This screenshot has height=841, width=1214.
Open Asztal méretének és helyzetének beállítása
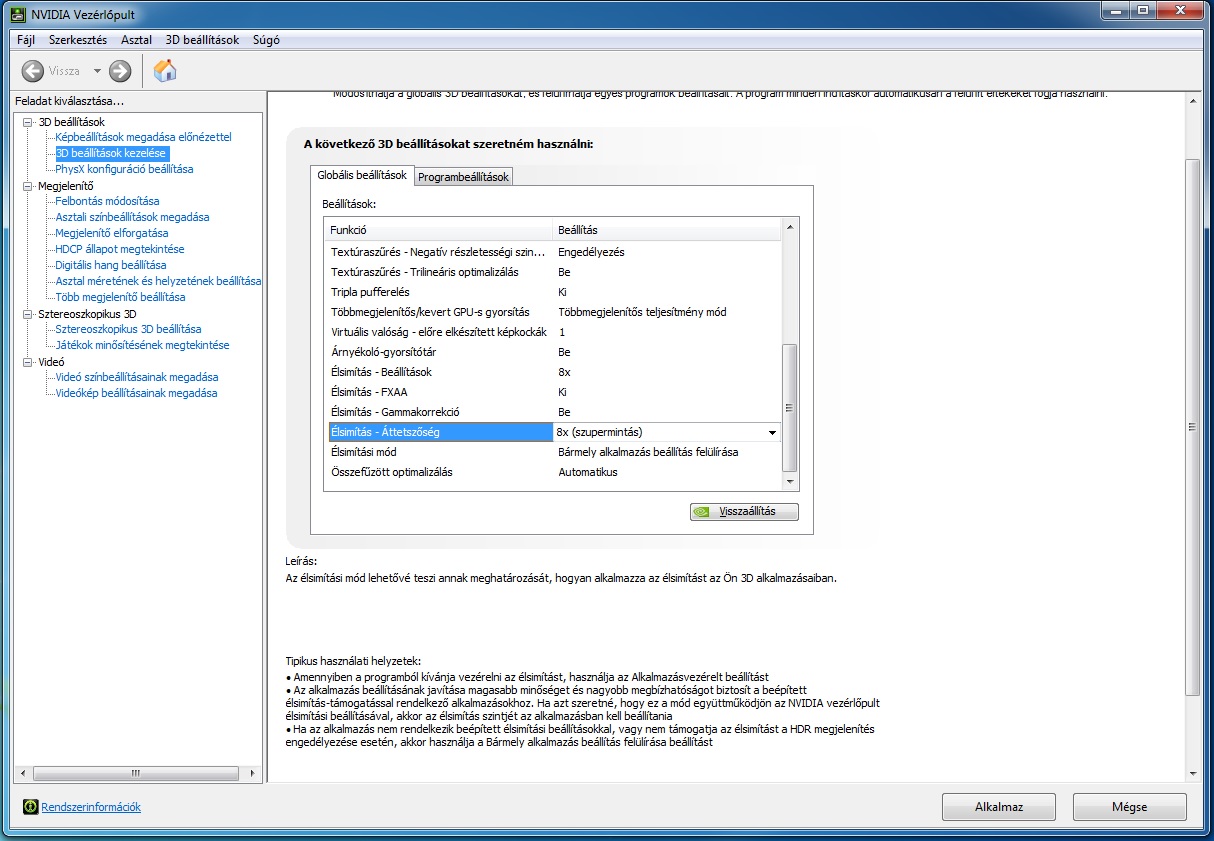pos(158,281)
